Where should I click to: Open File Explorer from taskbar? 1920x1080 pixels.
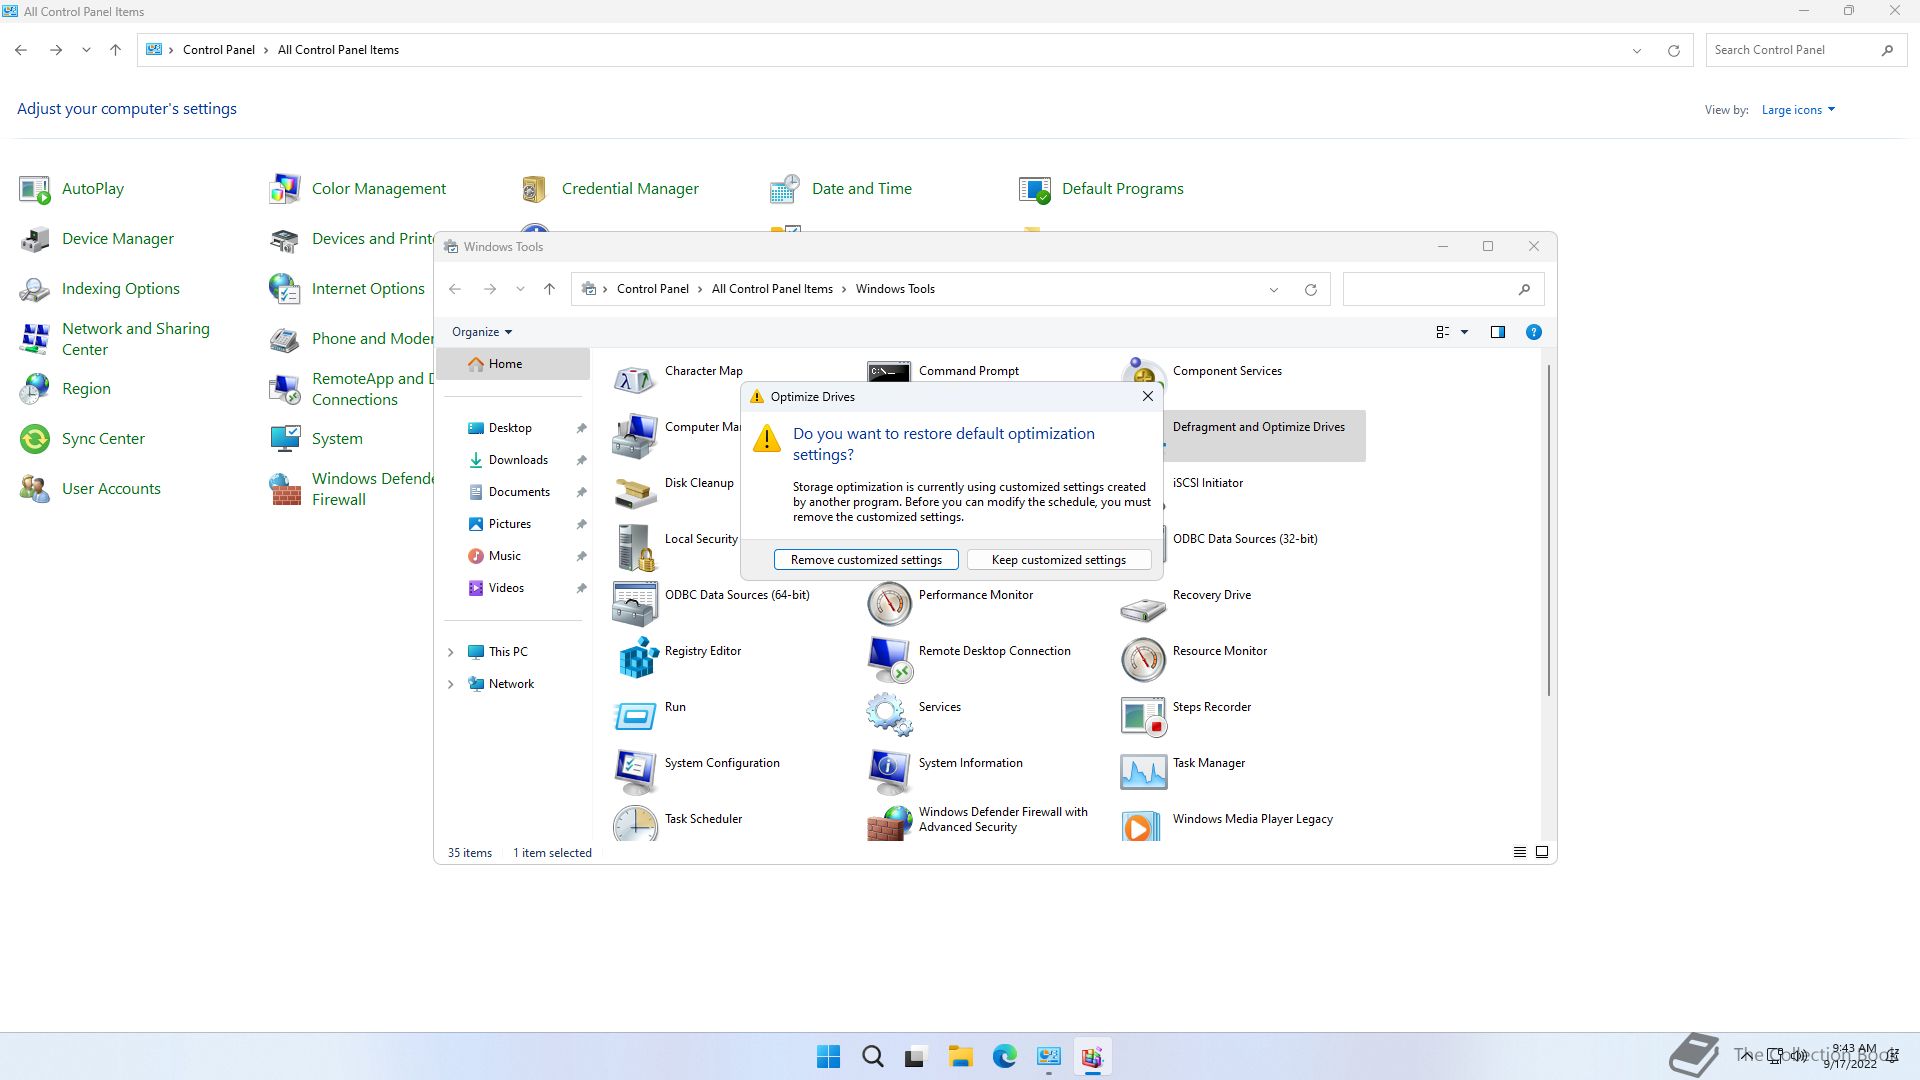tap(960, 1057)
